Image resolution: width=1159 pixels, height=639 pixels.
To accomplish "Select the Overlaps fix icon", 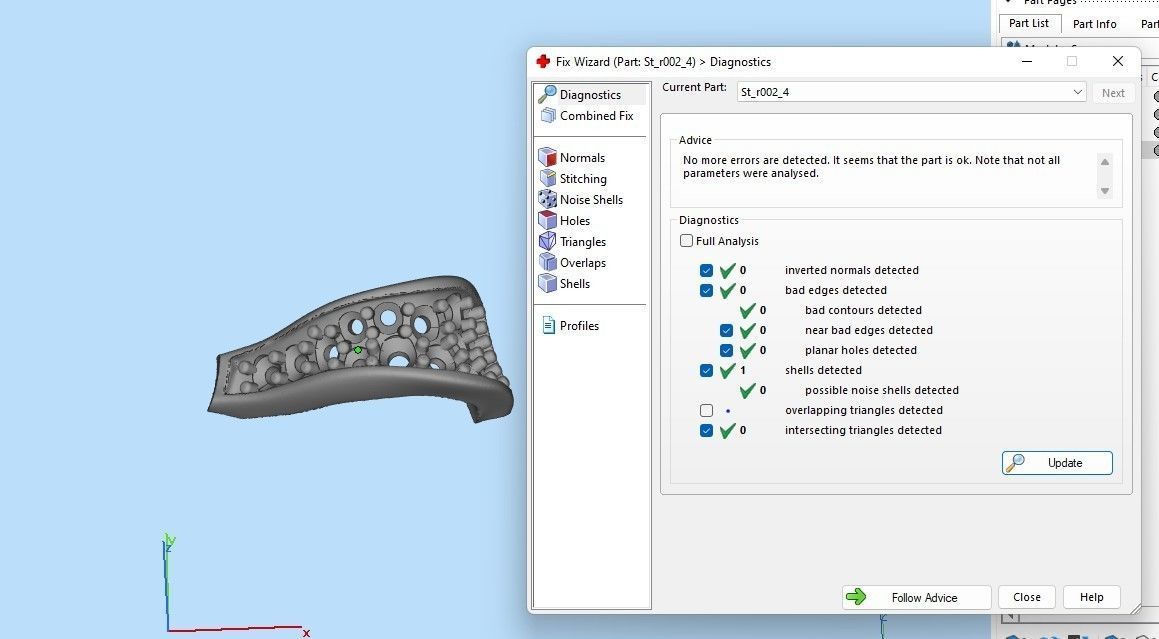I will click(548, 262).
